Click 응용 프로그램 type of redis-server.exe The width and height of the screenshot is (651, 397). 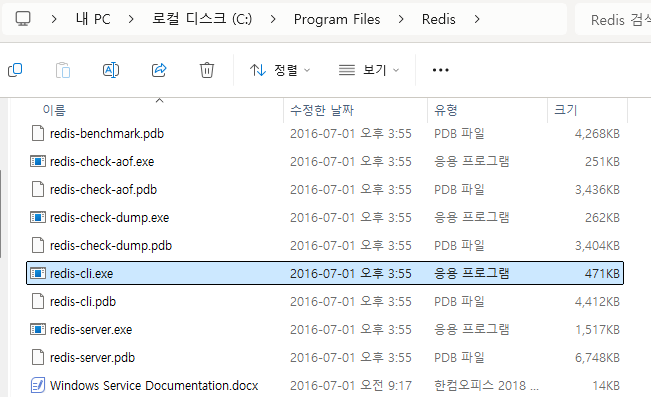(x=472, y=329)
